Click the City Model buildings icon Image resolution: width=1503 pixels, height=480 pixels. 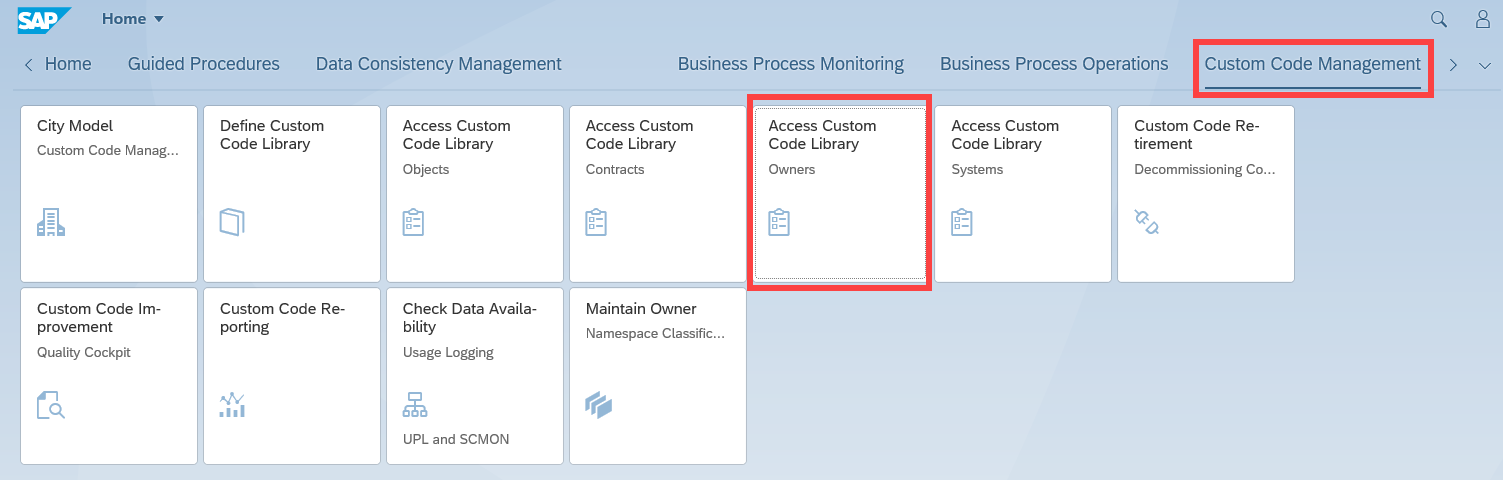[x=50, y=222]
